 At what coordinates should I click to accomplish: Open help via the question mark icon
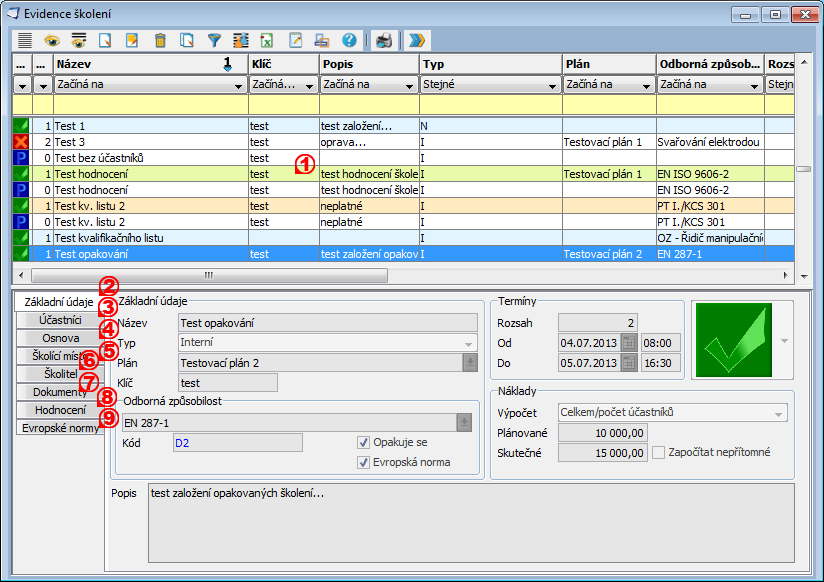point(349,41)
